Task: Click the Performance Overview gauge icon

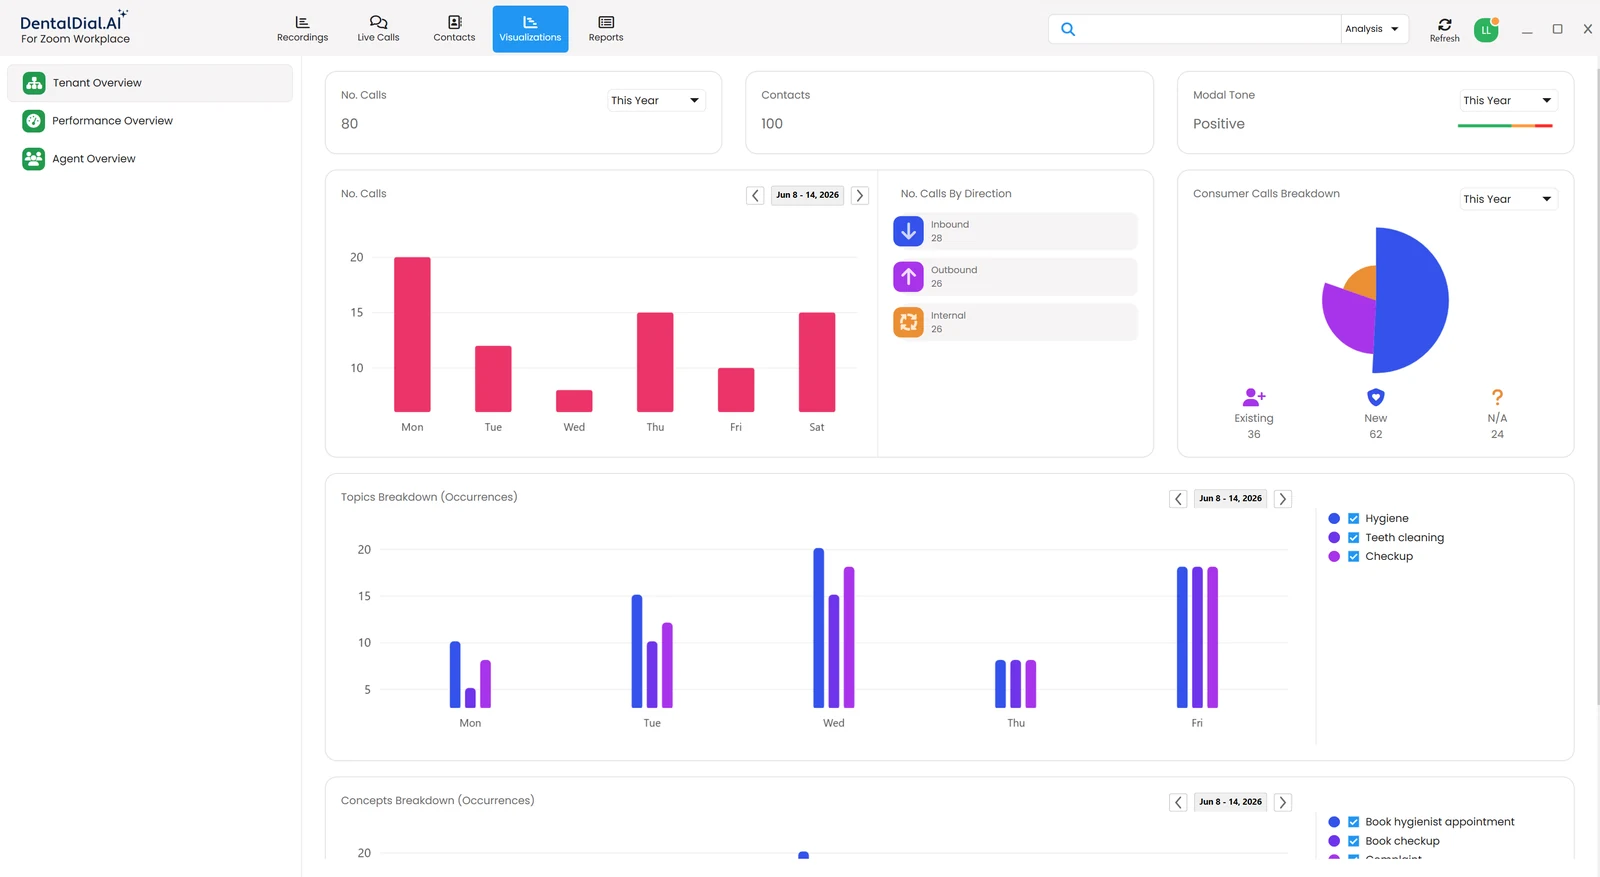Action: [x=34, y=121]
